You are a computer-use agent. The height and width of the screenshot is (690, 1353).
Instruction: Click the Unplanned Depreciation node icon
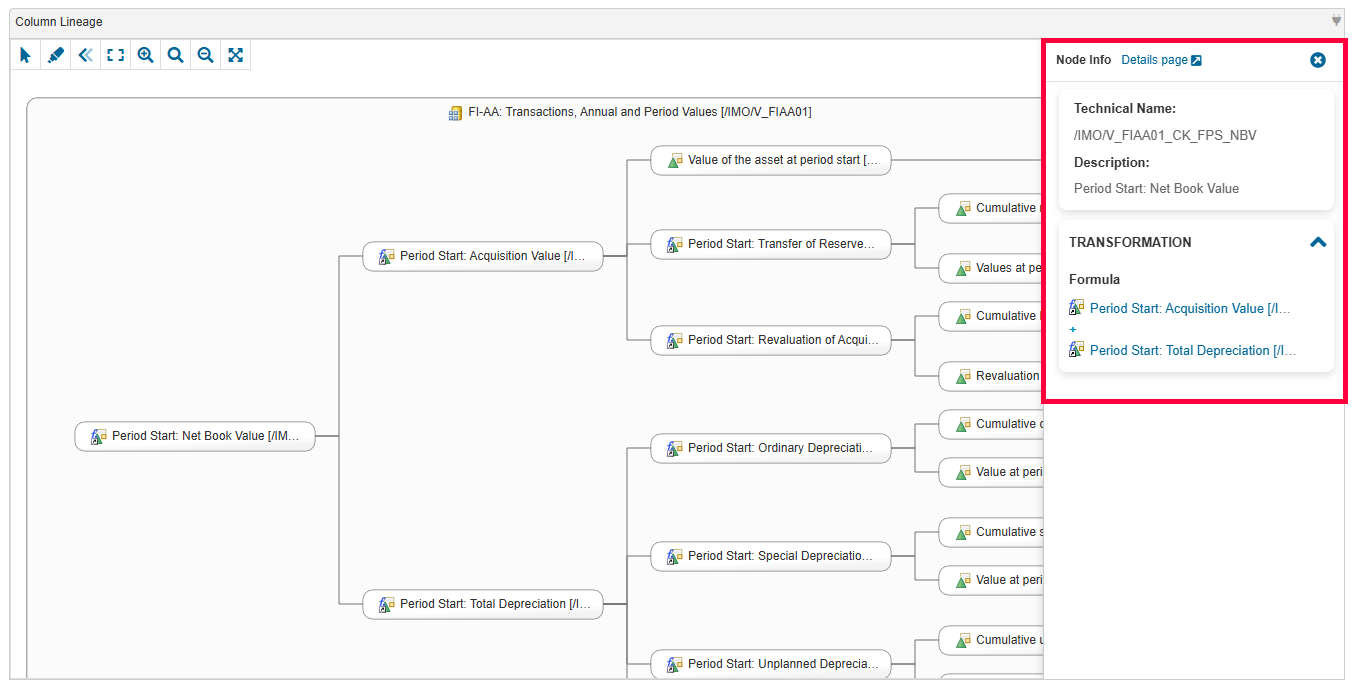(675, 664)
